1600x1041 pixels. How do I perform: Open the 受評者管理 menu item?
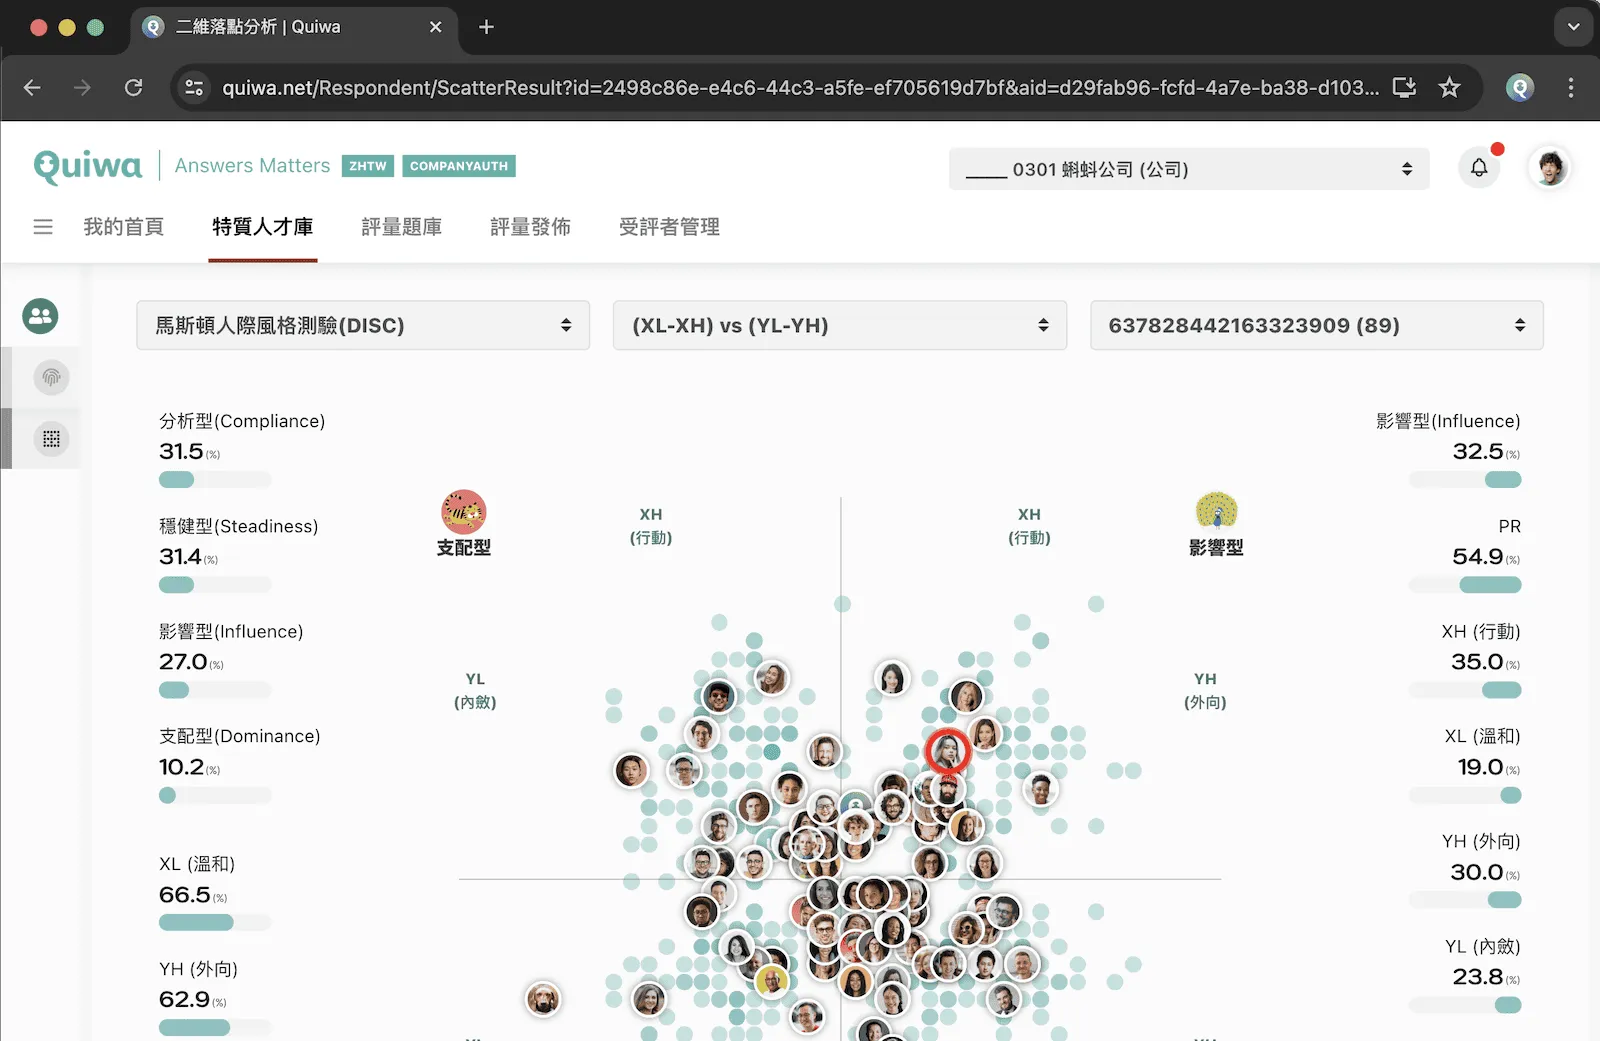(669, 227)
